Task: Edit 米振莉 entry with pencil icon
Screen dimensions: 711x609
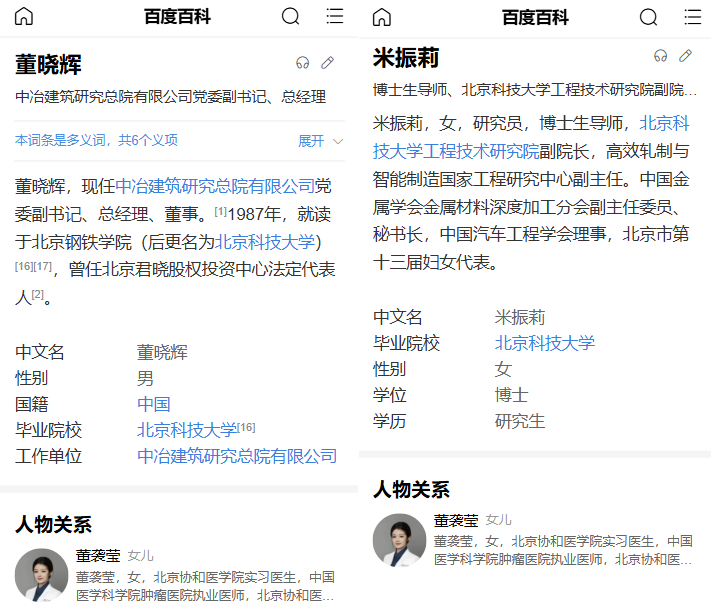Action: [x=685, y=56]
